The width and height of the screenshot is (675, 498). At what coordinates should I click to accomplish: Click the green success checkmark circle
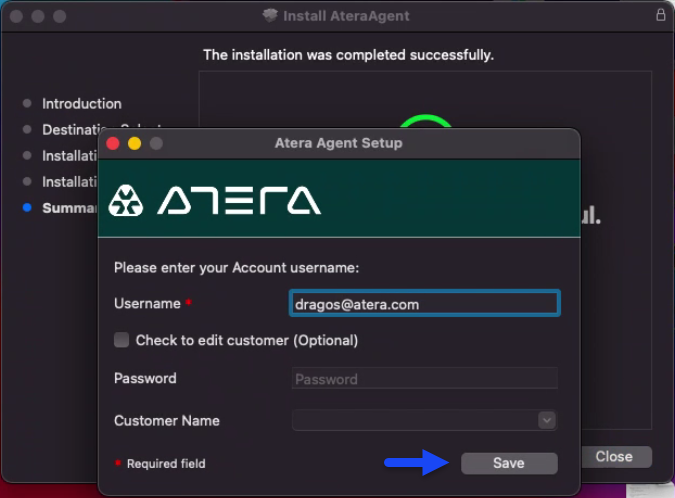(425, 121)
